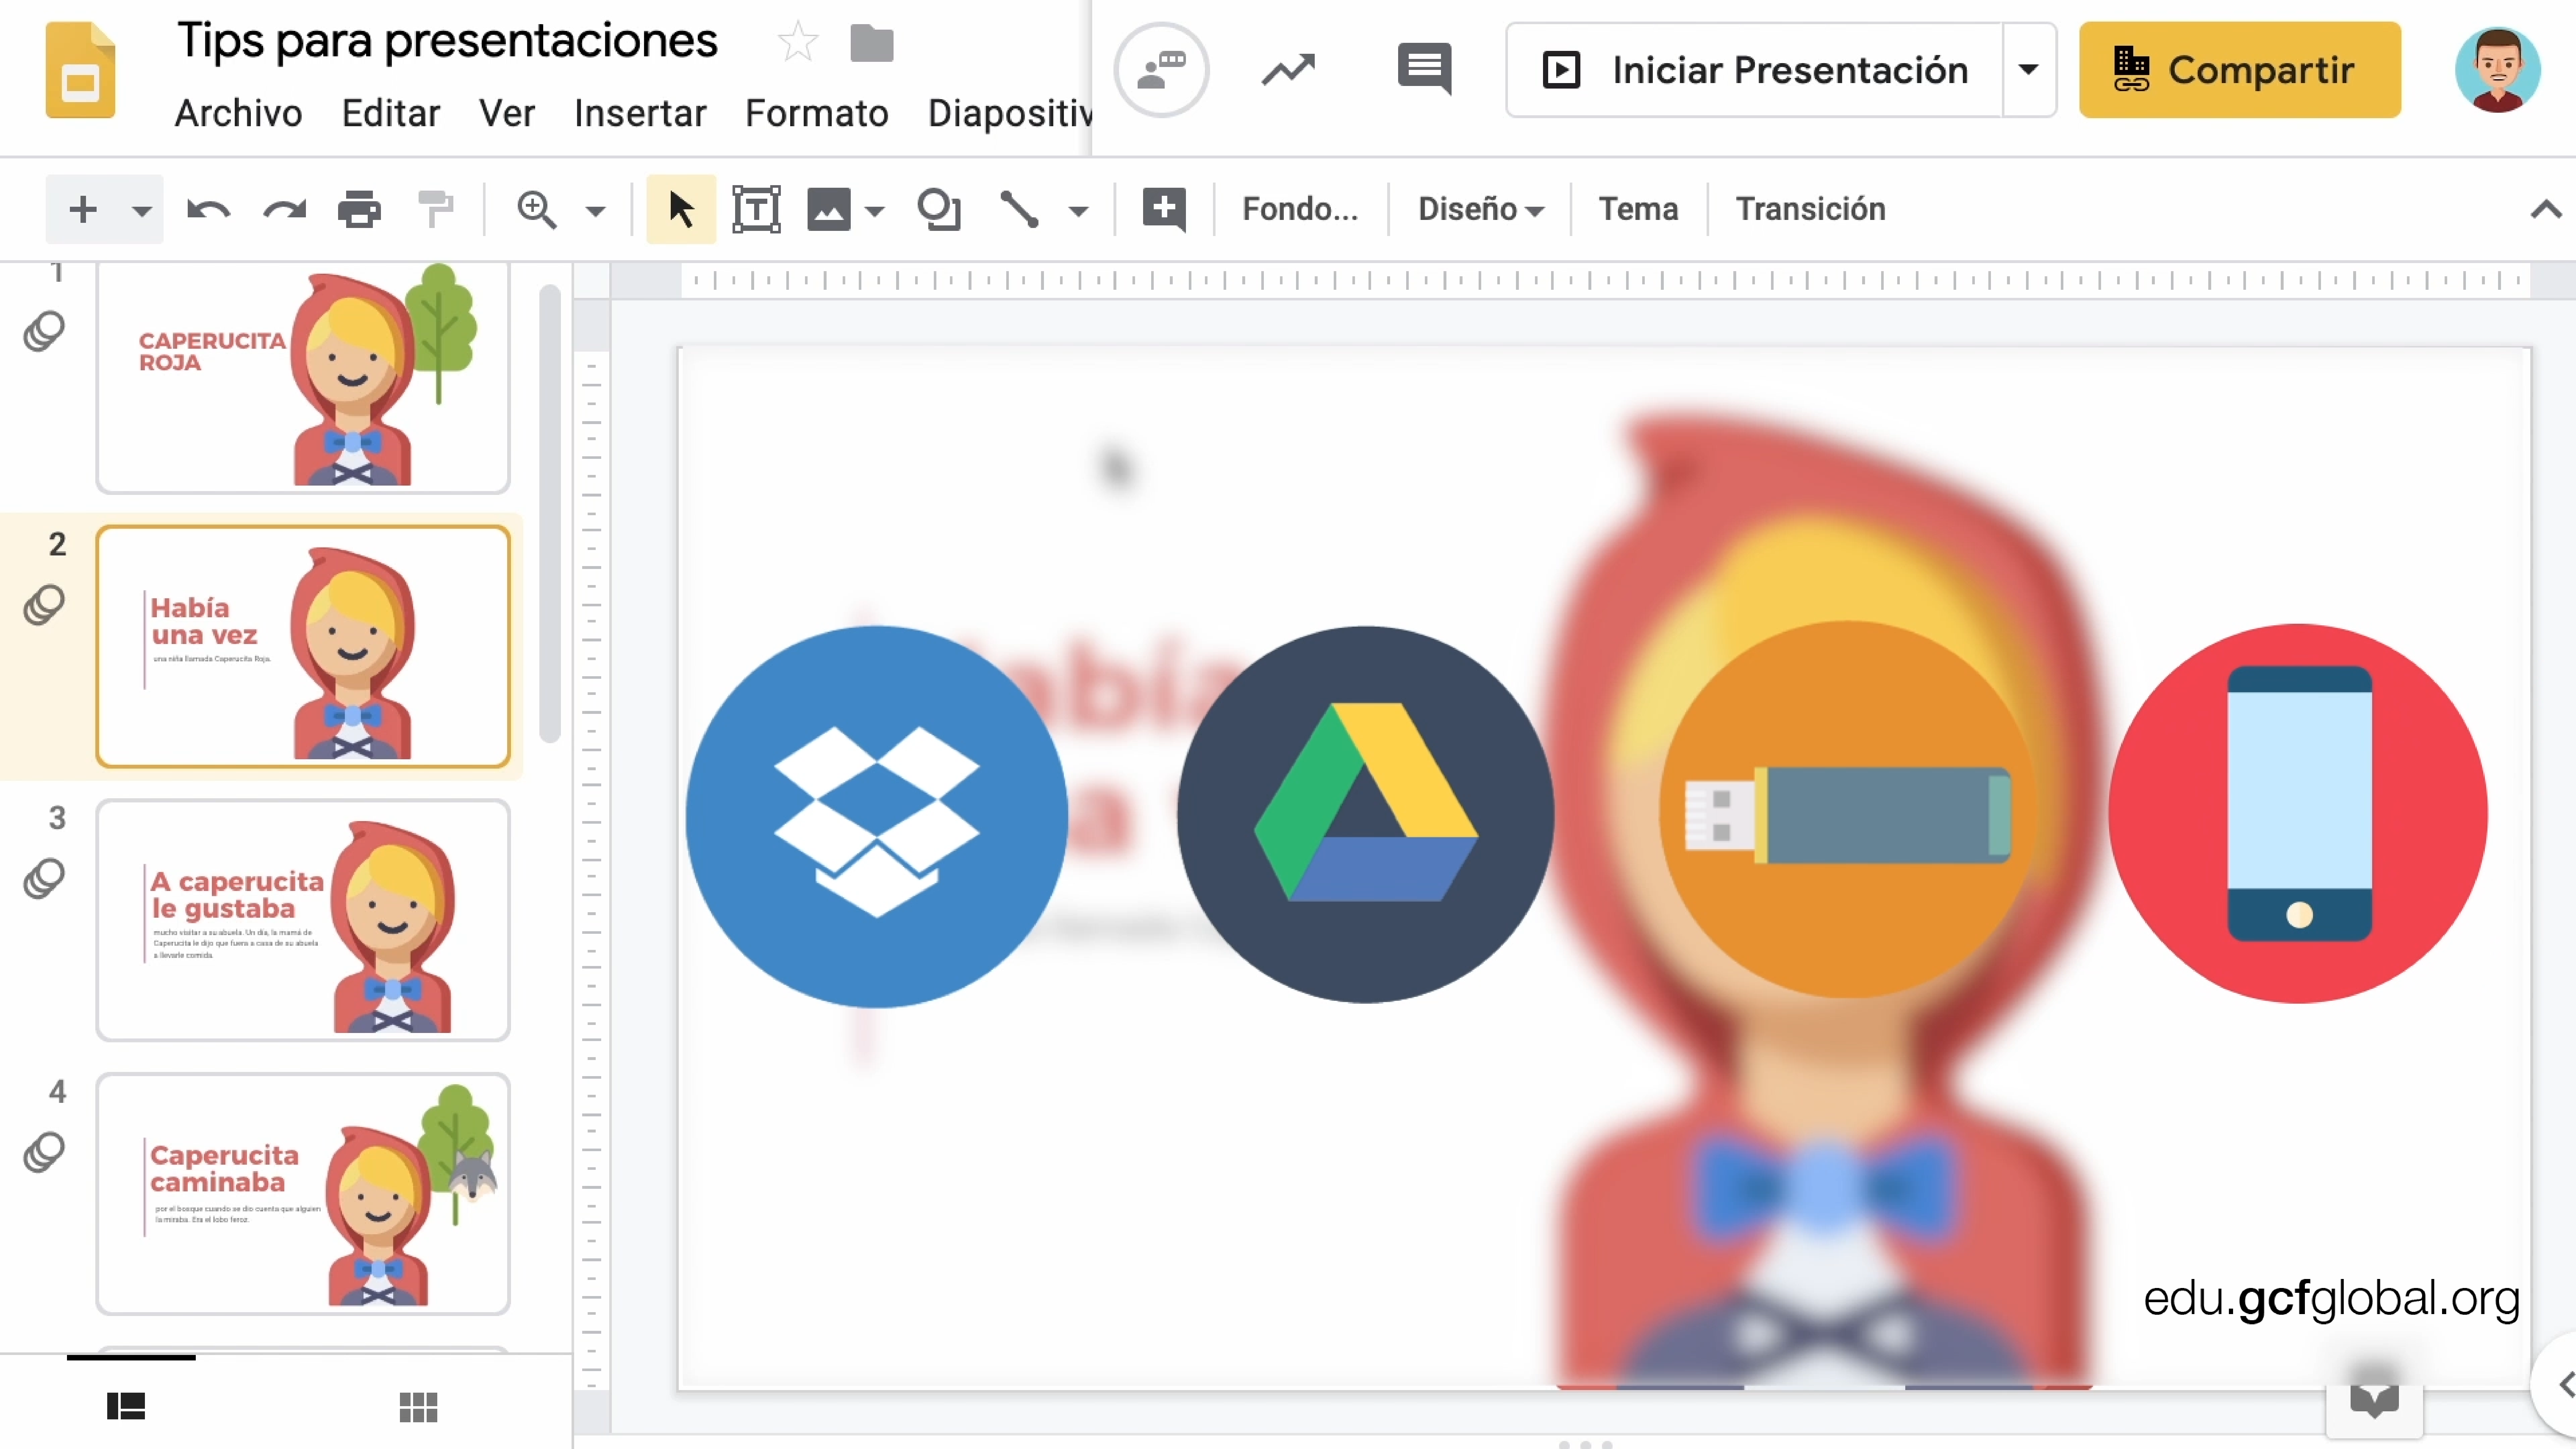This screenshot has width=2576, height=1449.
Task: Open the Google Slides home logo
Action: [x=80, y=70]
